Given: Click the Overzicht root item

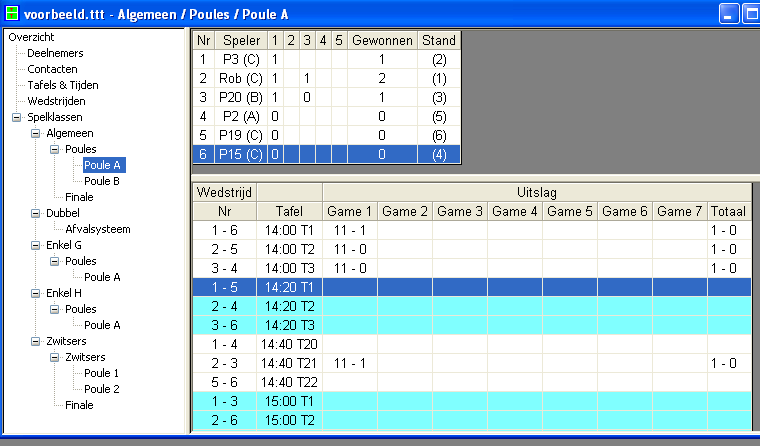Looking at the screenshot, I should pyautogui.click(x=31, y=37).
